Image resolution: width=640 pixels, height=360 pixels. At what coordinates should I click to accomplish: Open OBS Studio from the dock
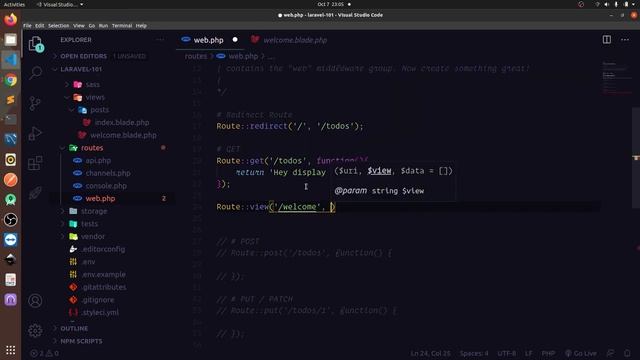pos(11,220)
